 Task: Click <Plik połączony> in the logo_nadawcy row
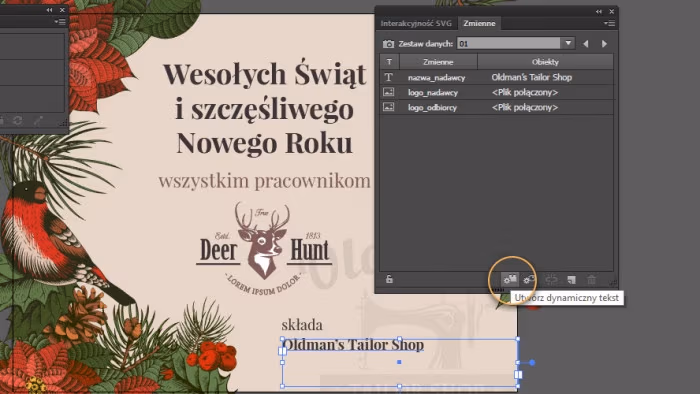[x=525, y=92]
